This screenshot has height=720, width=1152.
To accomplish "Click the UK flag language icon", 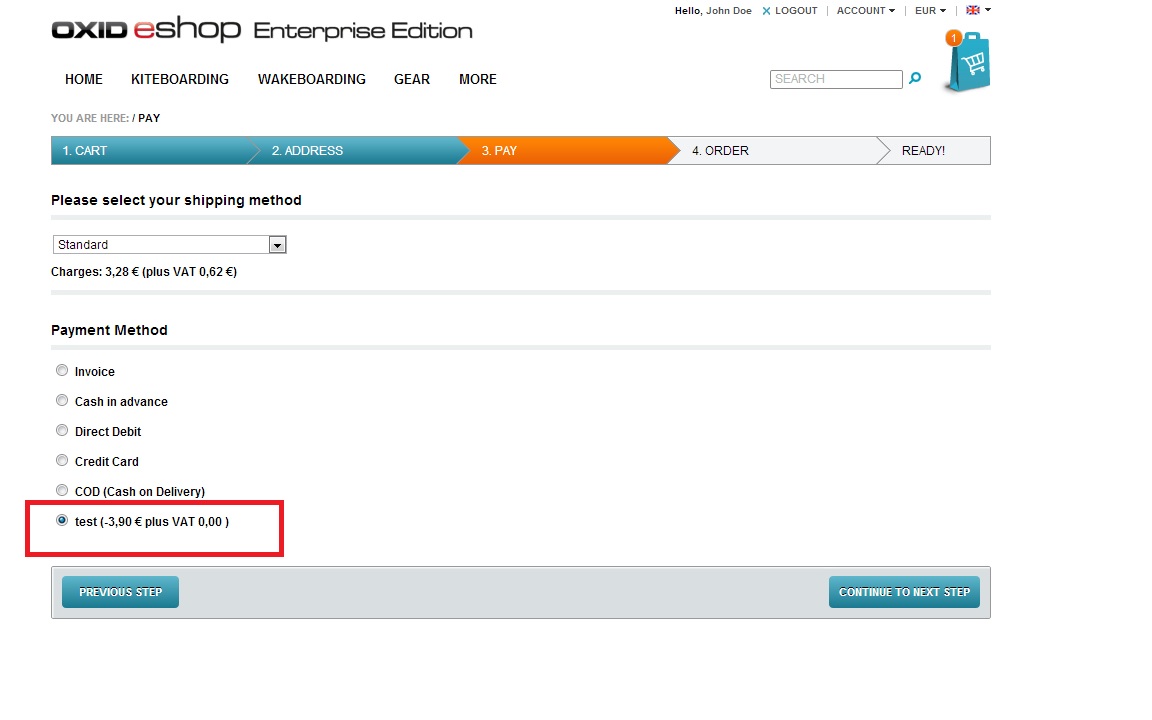I will pos(973,11).
